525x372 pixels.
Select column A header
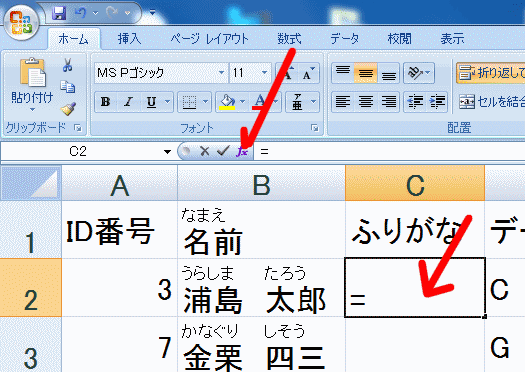(x=120, y=183)
